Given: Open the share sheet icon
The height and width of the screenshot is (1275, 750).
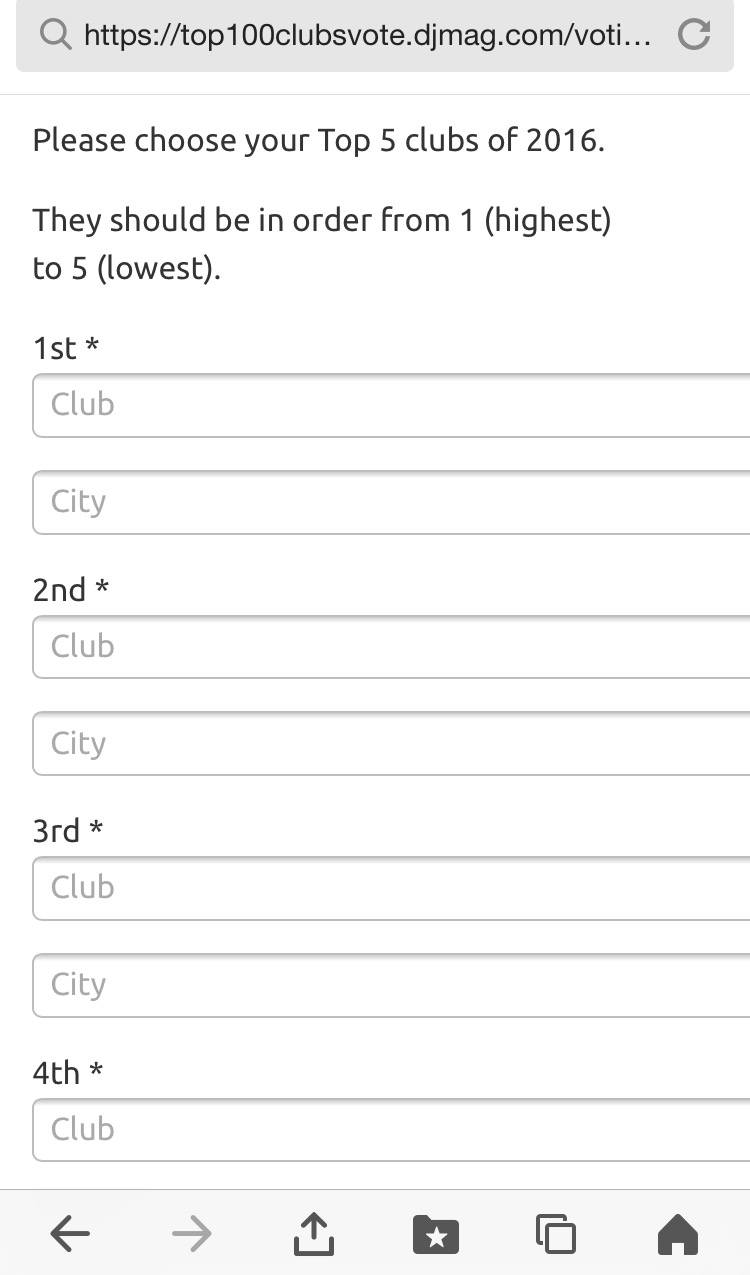Looking at the screenshot, I should tap(313, 1233).
